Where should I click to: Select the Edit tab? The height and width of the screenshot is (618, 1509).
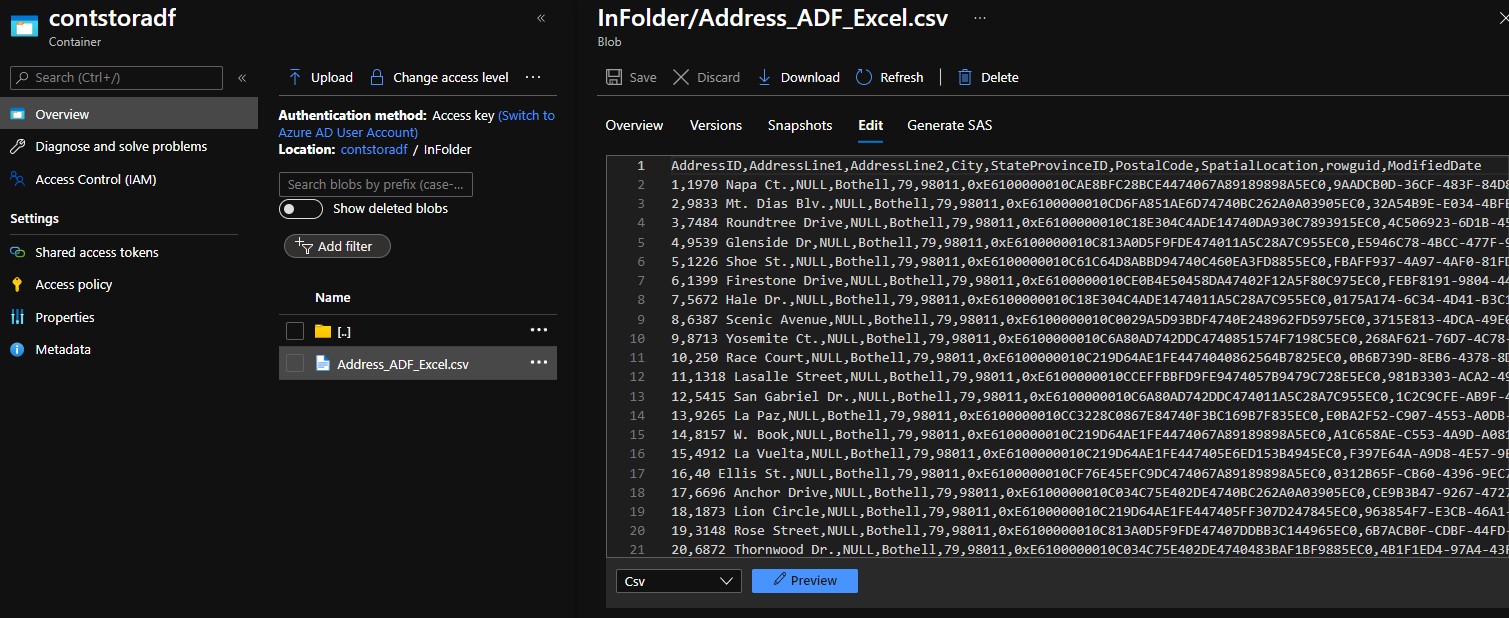(x=870, y=125)
